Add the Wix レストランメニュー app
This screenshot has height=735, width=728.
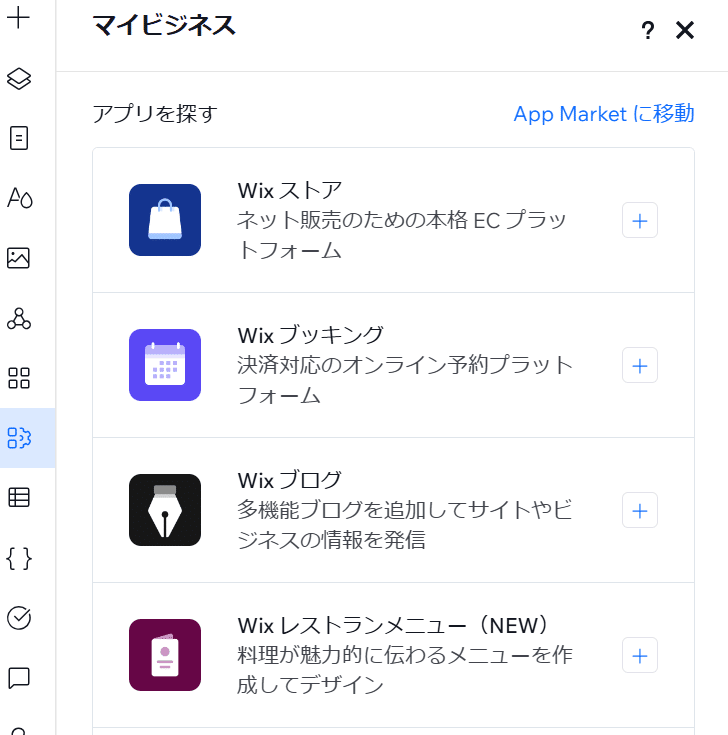coord(640,655)
